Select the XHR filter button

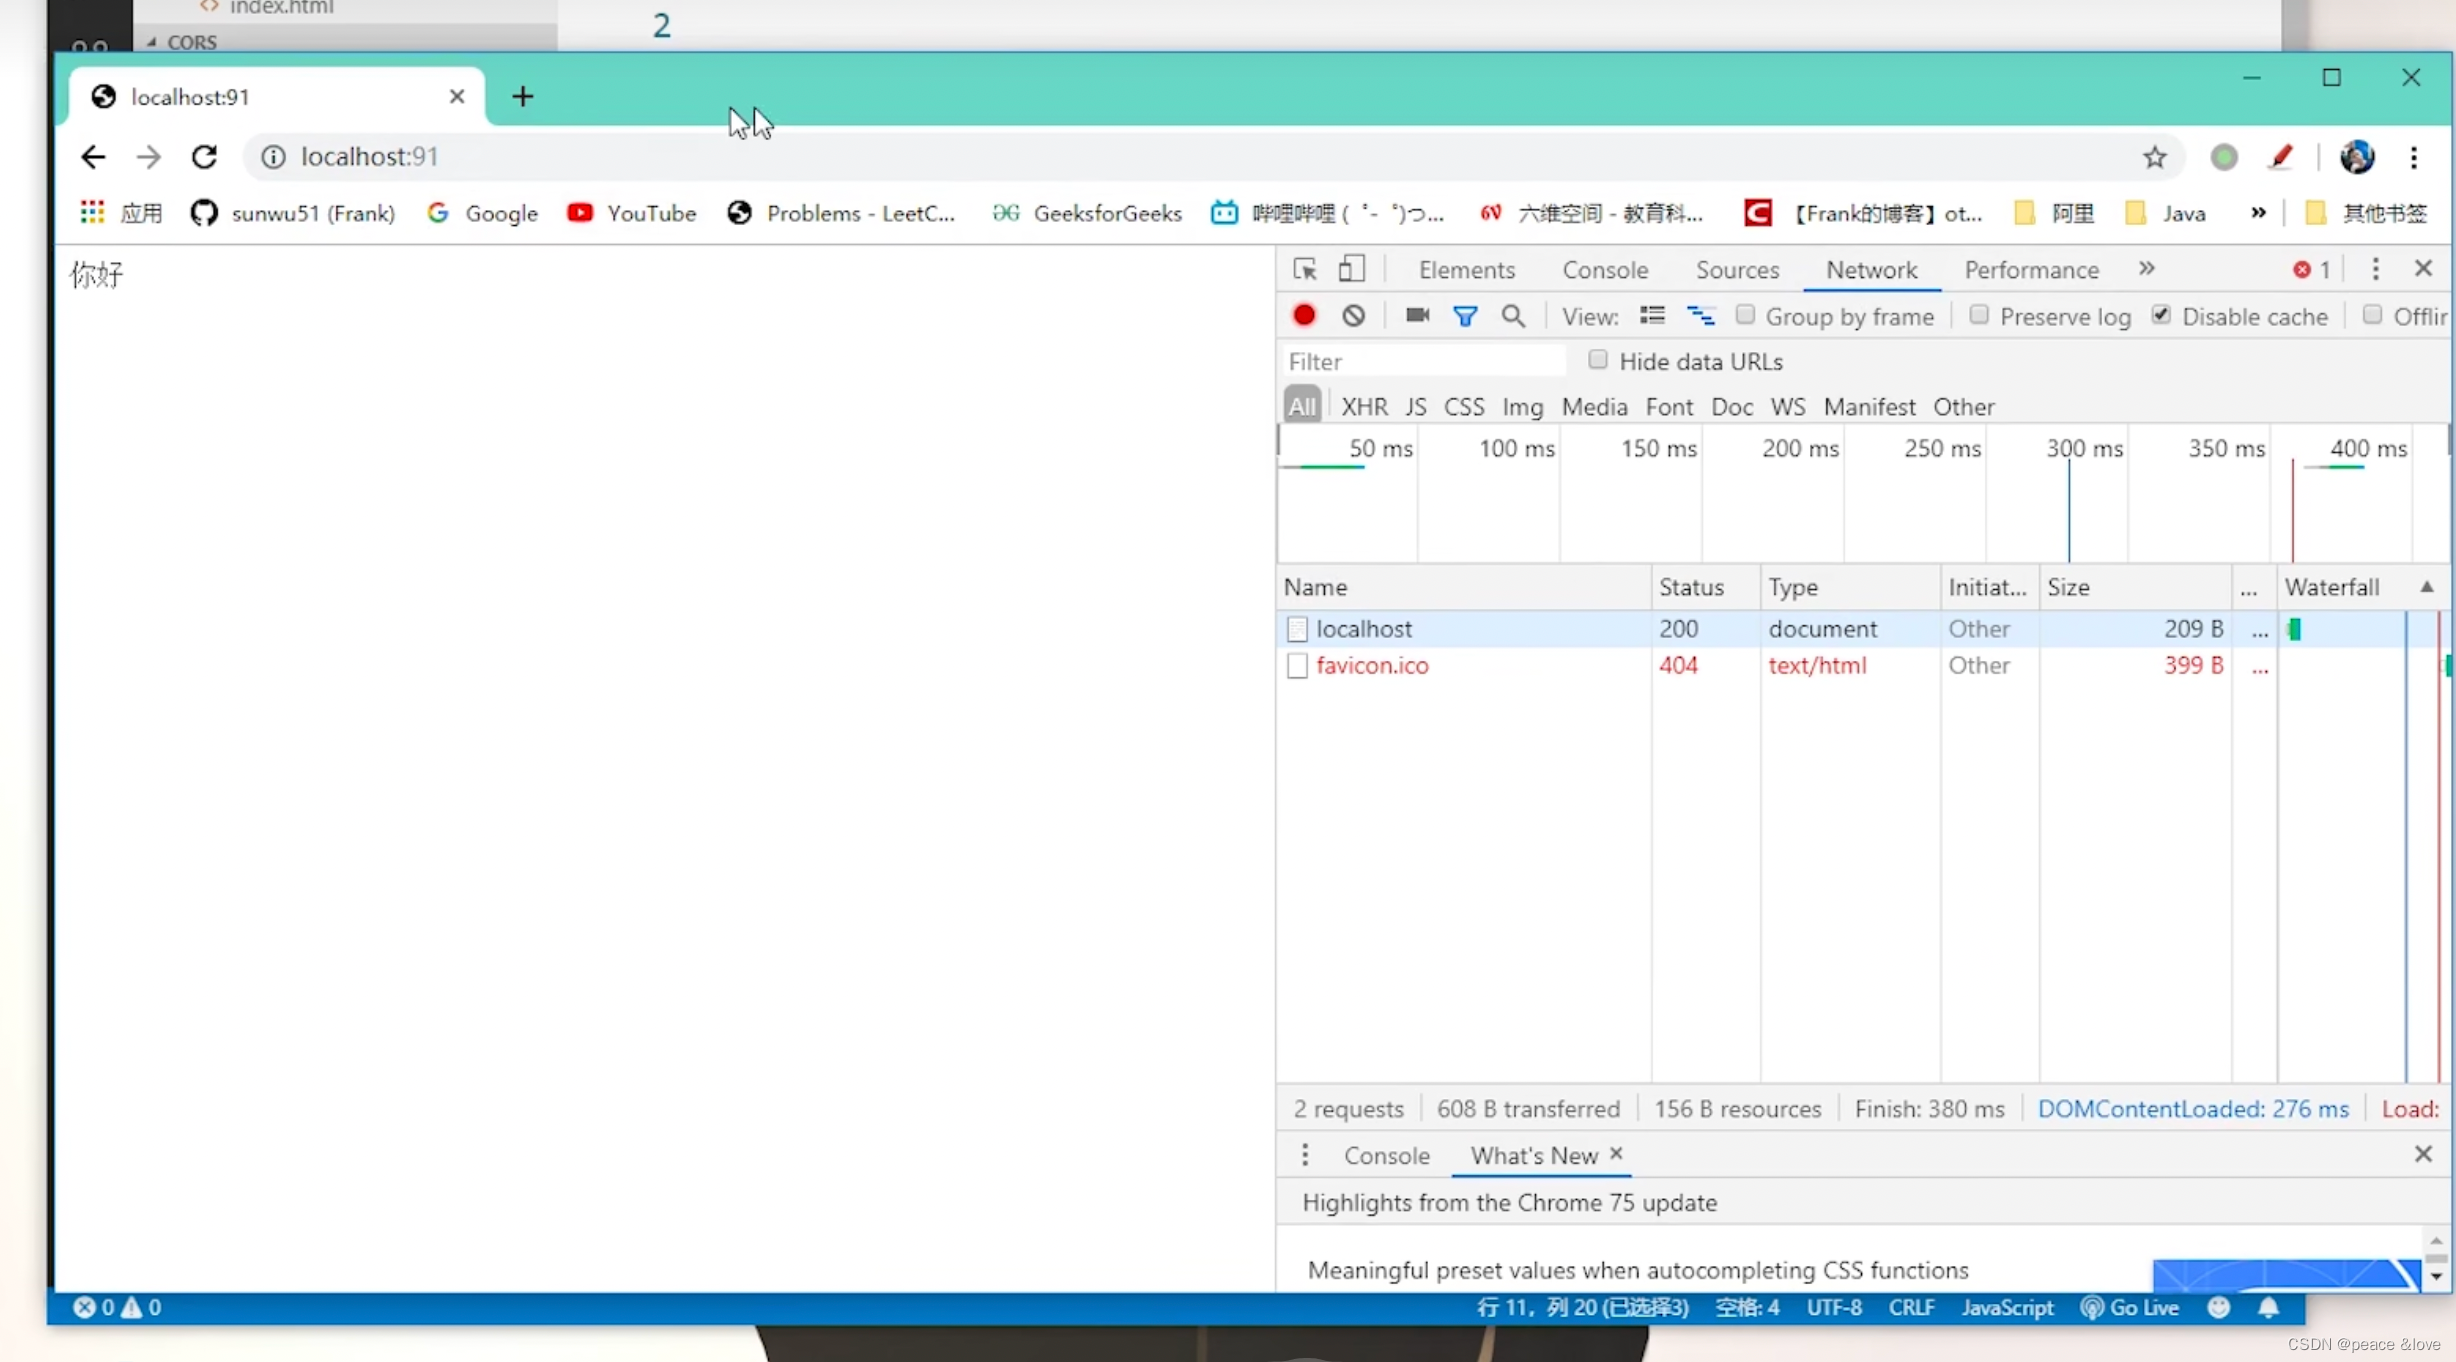[1365, 406]
